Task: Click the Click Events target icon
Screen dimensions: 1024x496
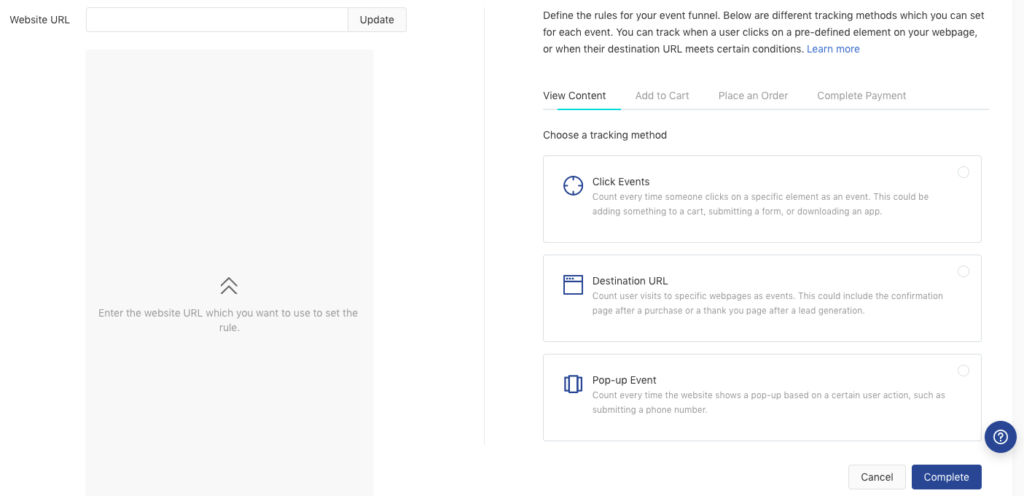Action: tap(573, 185)
